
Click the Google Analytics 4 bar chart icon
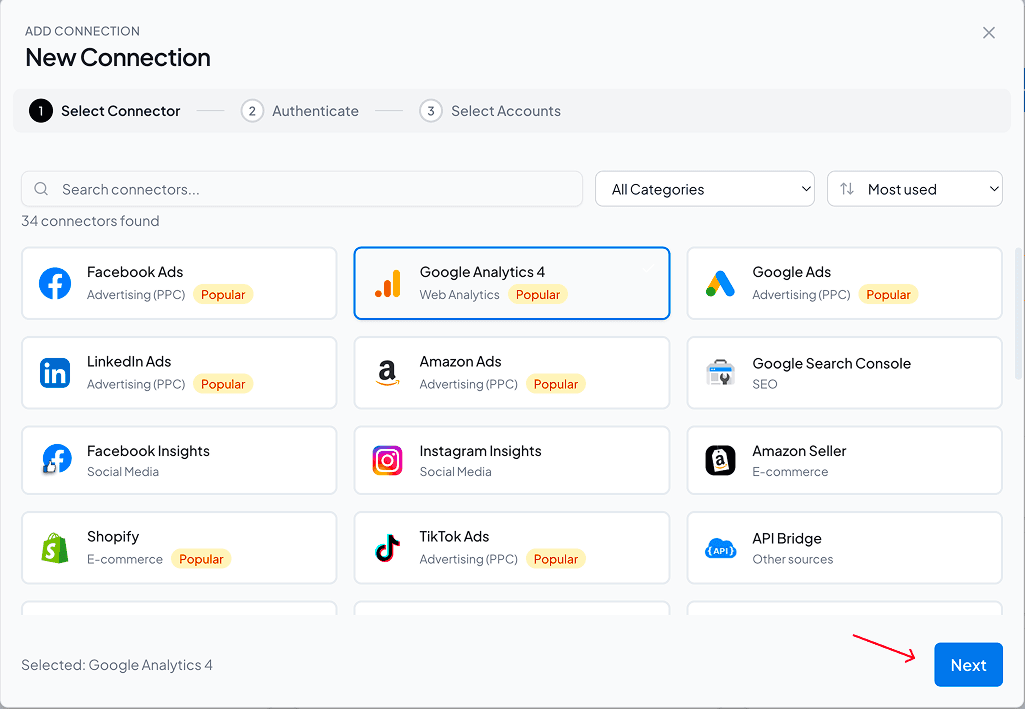coord(388,284)
